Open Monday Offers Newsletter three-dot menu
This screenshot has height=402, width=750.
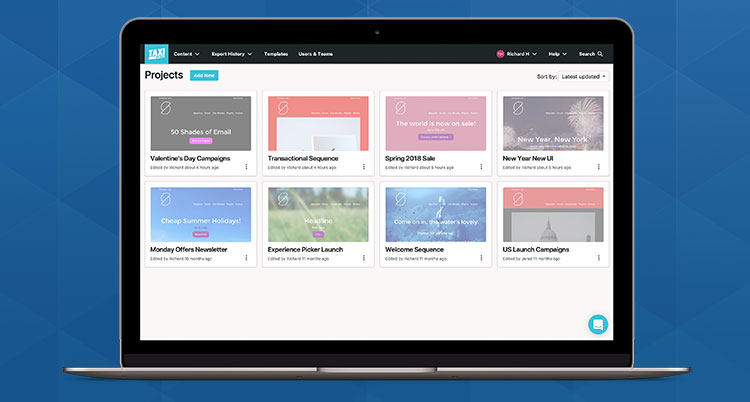pos(247,257)
